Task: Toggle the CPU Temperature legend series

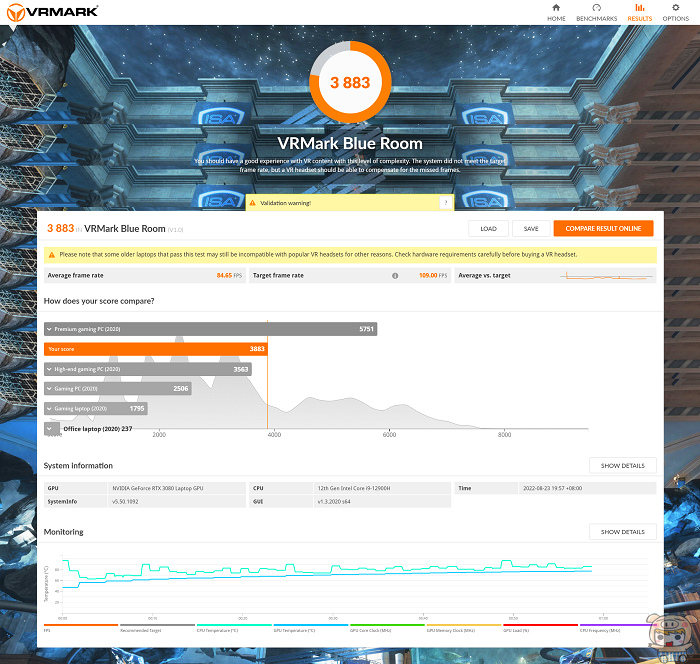Action: pos(219,630)
